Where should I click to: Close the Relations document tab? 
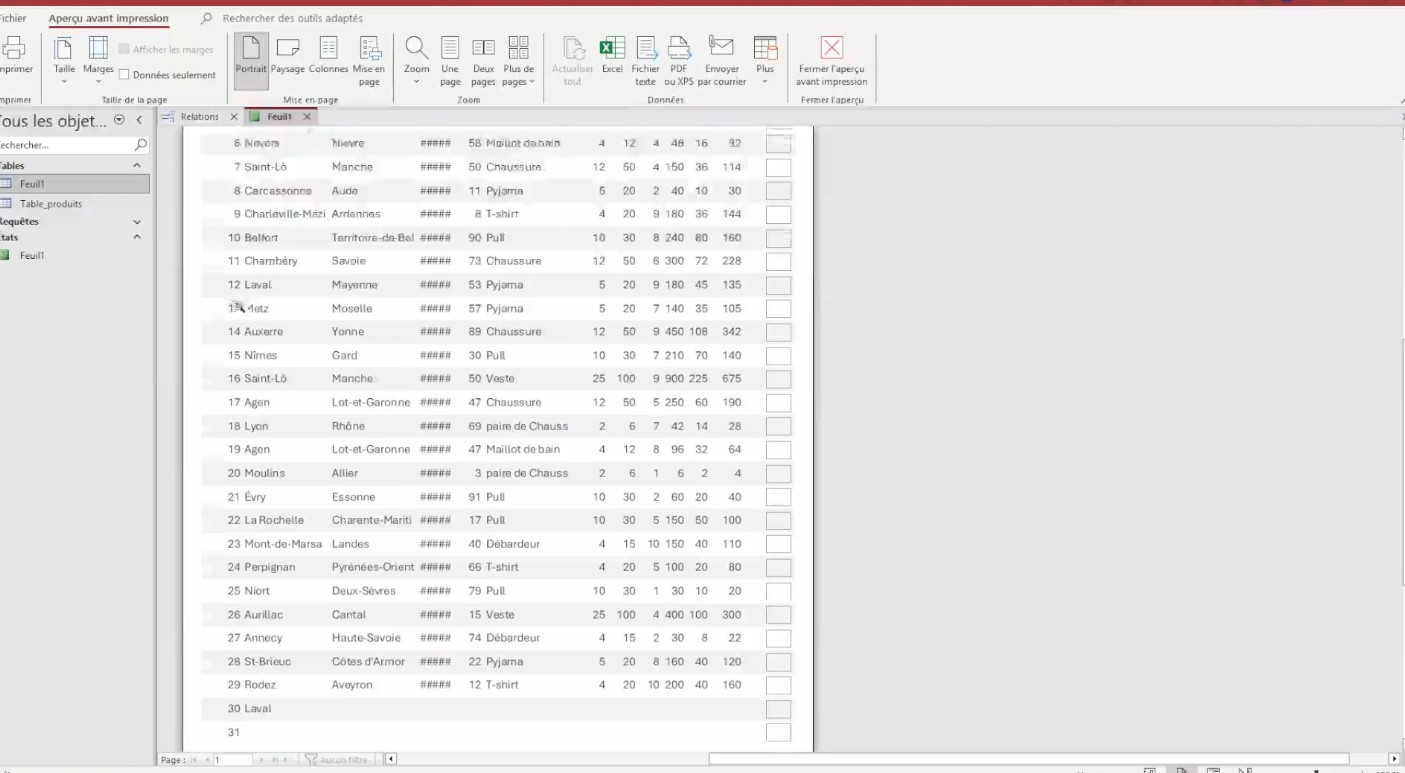pyautogui.click(x=234, y=117)
